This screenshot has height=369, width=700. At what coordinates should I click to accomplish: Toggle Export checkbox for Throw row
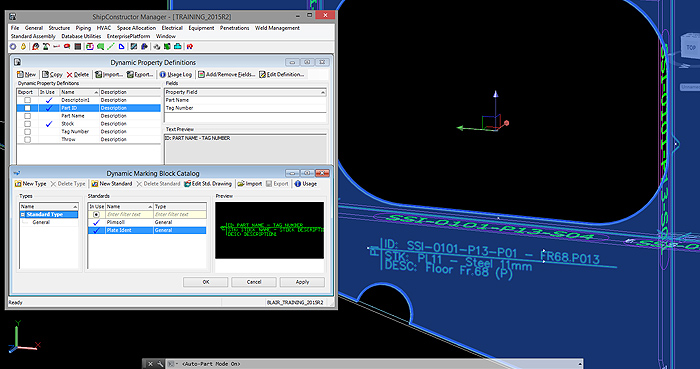[x=28, y=140]
